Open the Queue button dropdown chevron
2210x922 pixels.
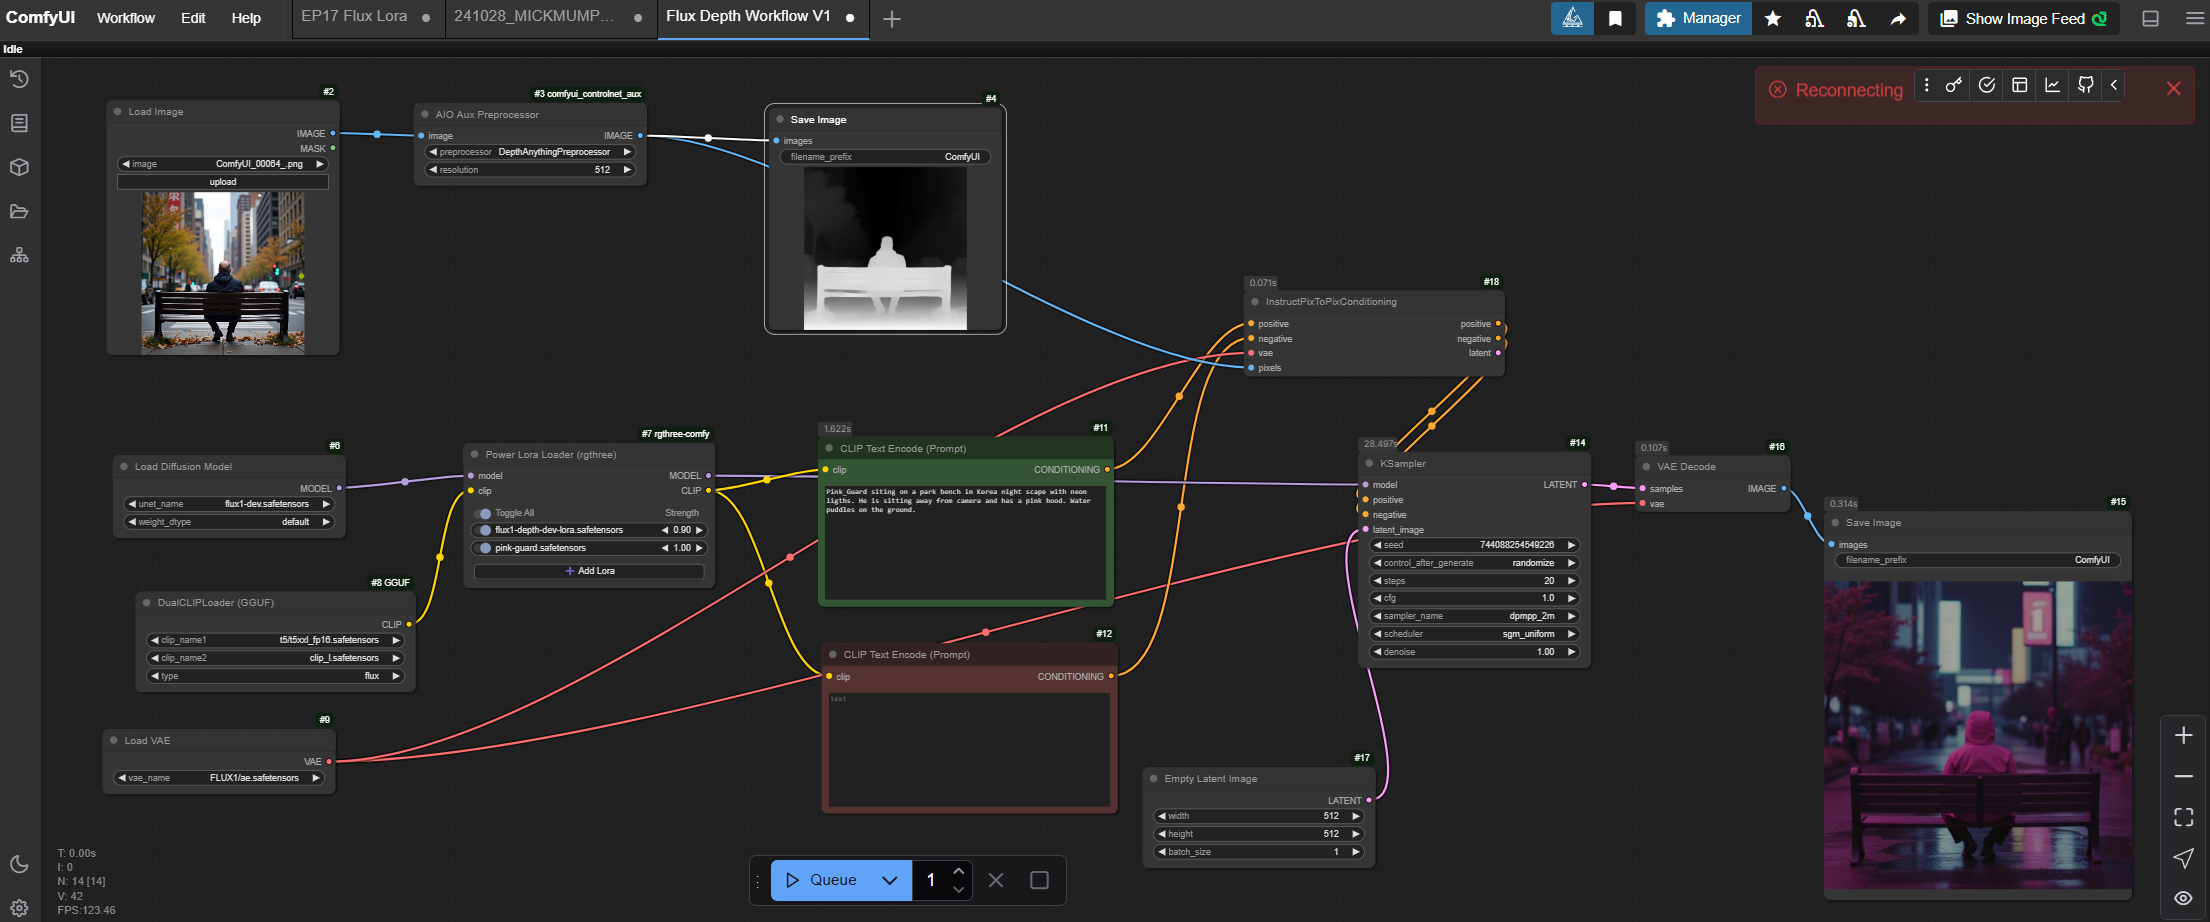889,880
